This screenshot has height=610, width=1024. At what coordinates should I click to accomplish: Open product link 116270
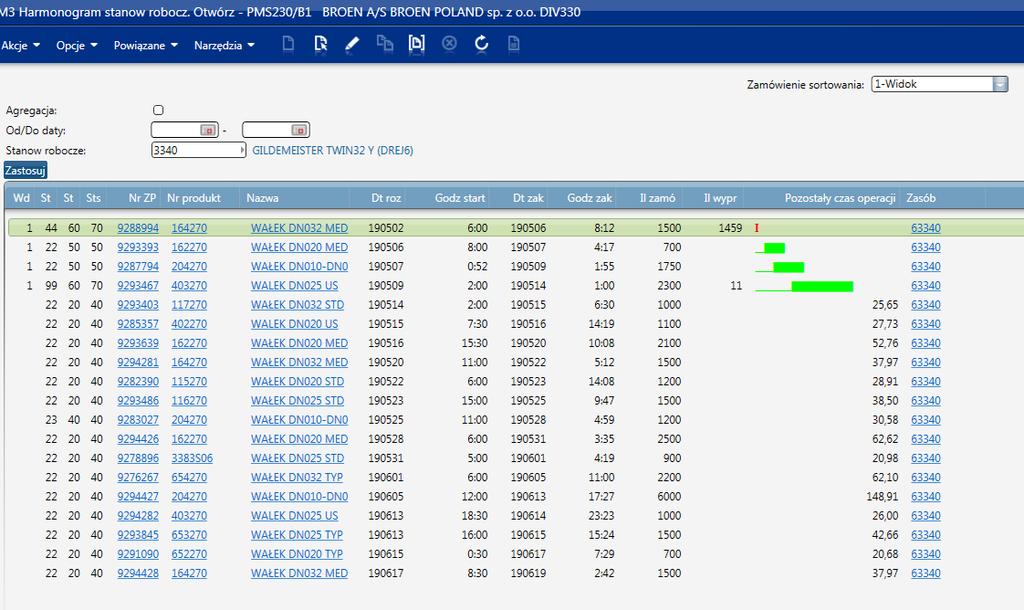(189, 400)
